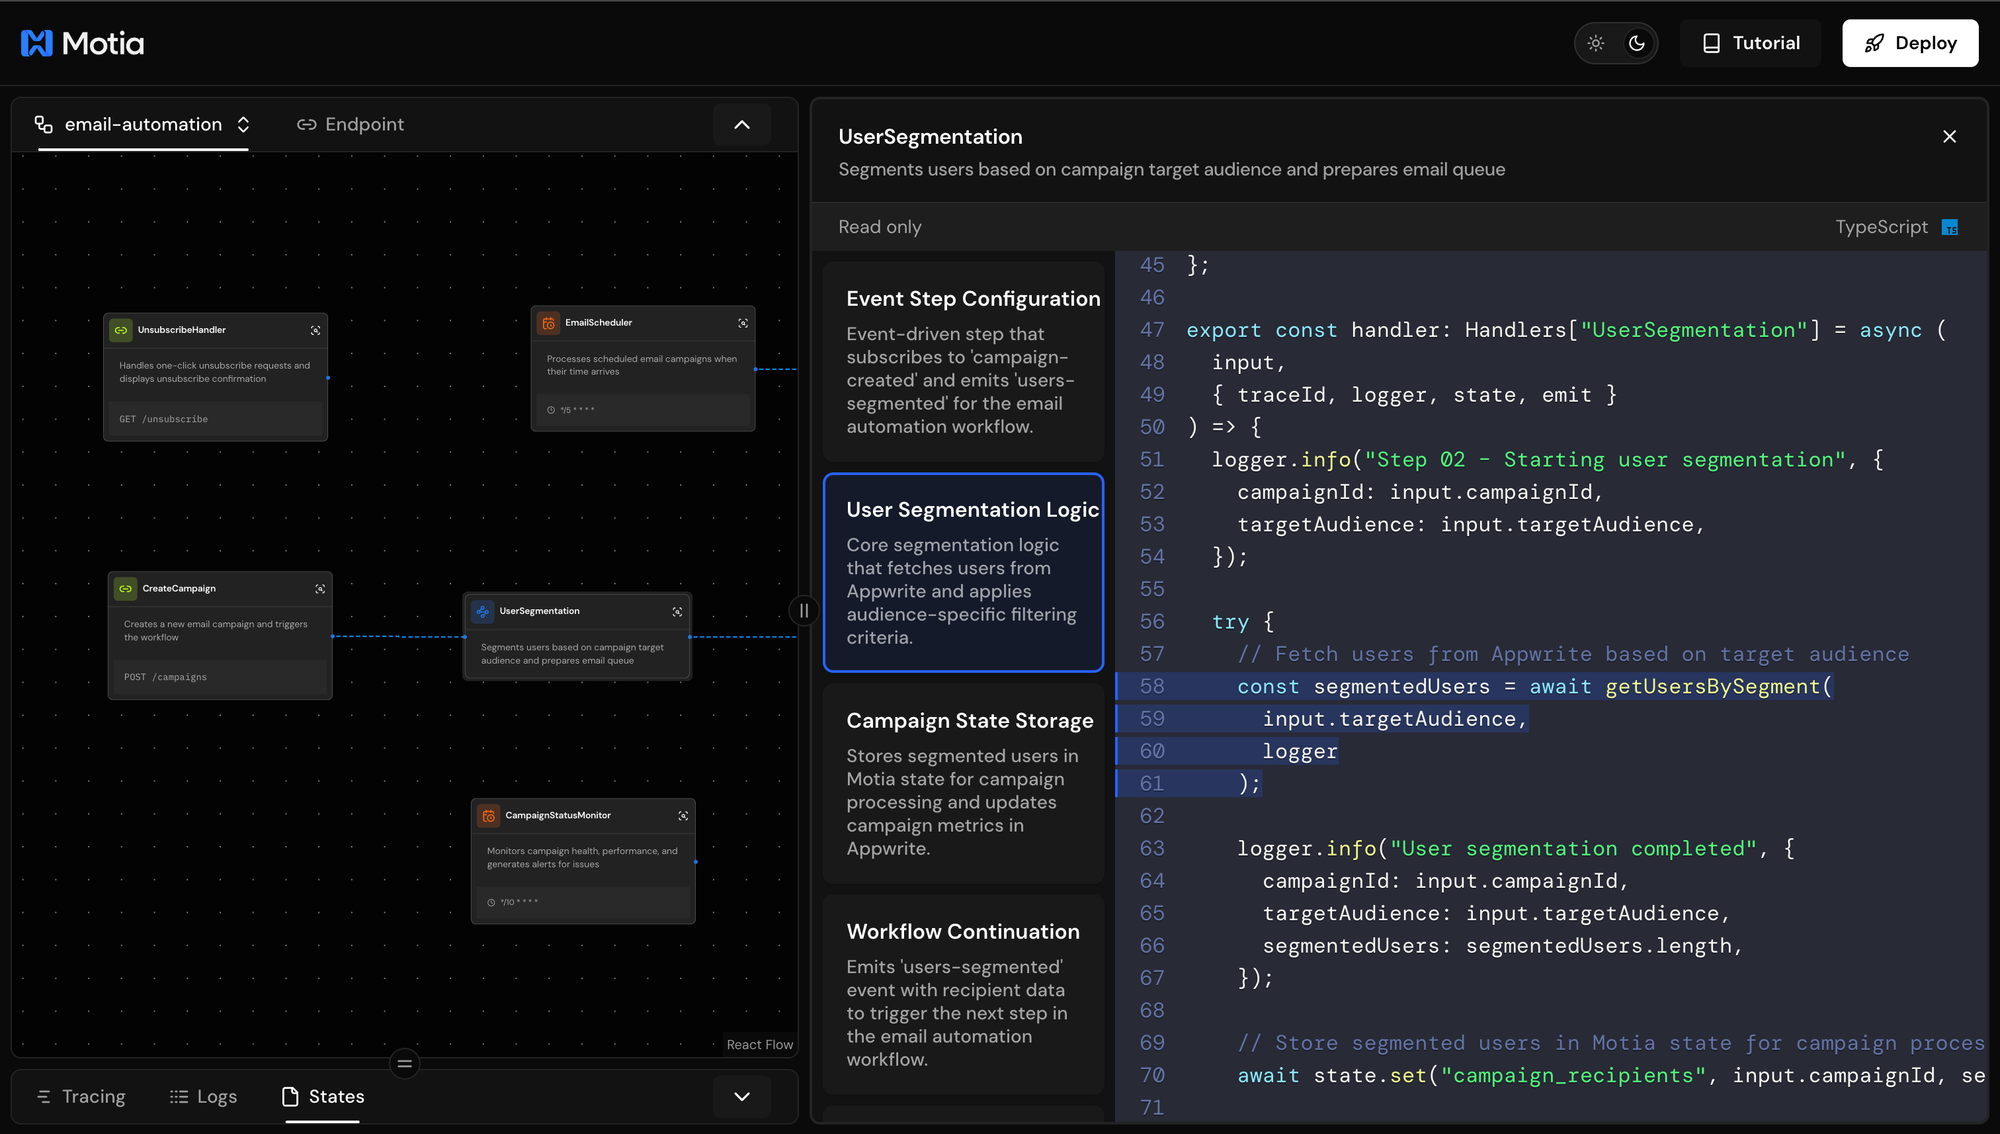Click the focus icon on CreateCampaign node

320,589
